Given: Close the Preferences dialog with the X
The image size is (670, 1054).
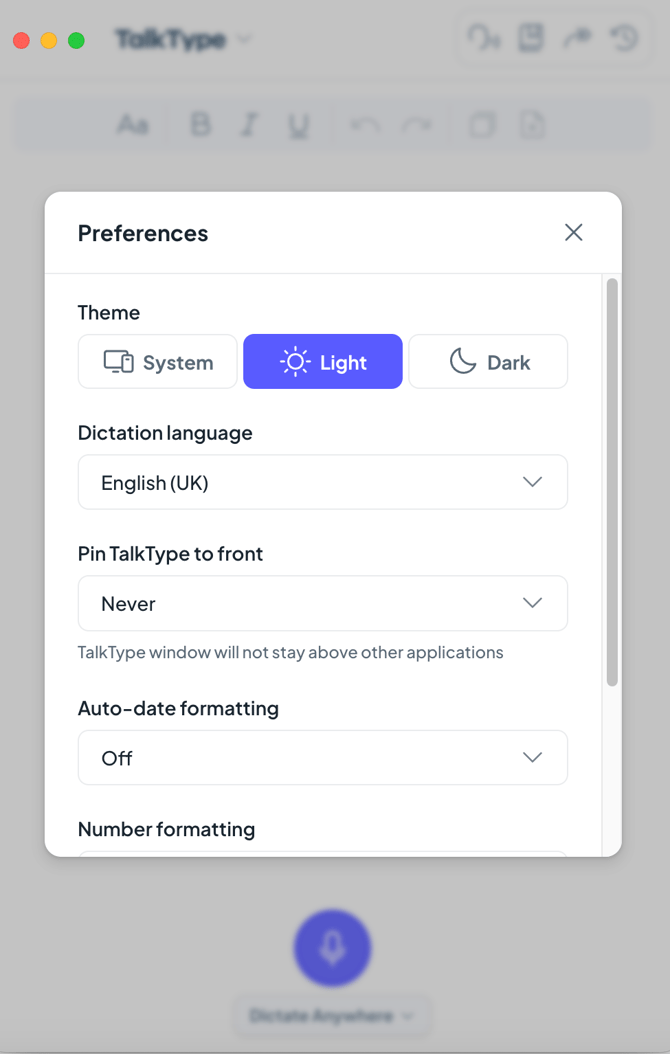Looking at the screenshot, I should point(573,232).
